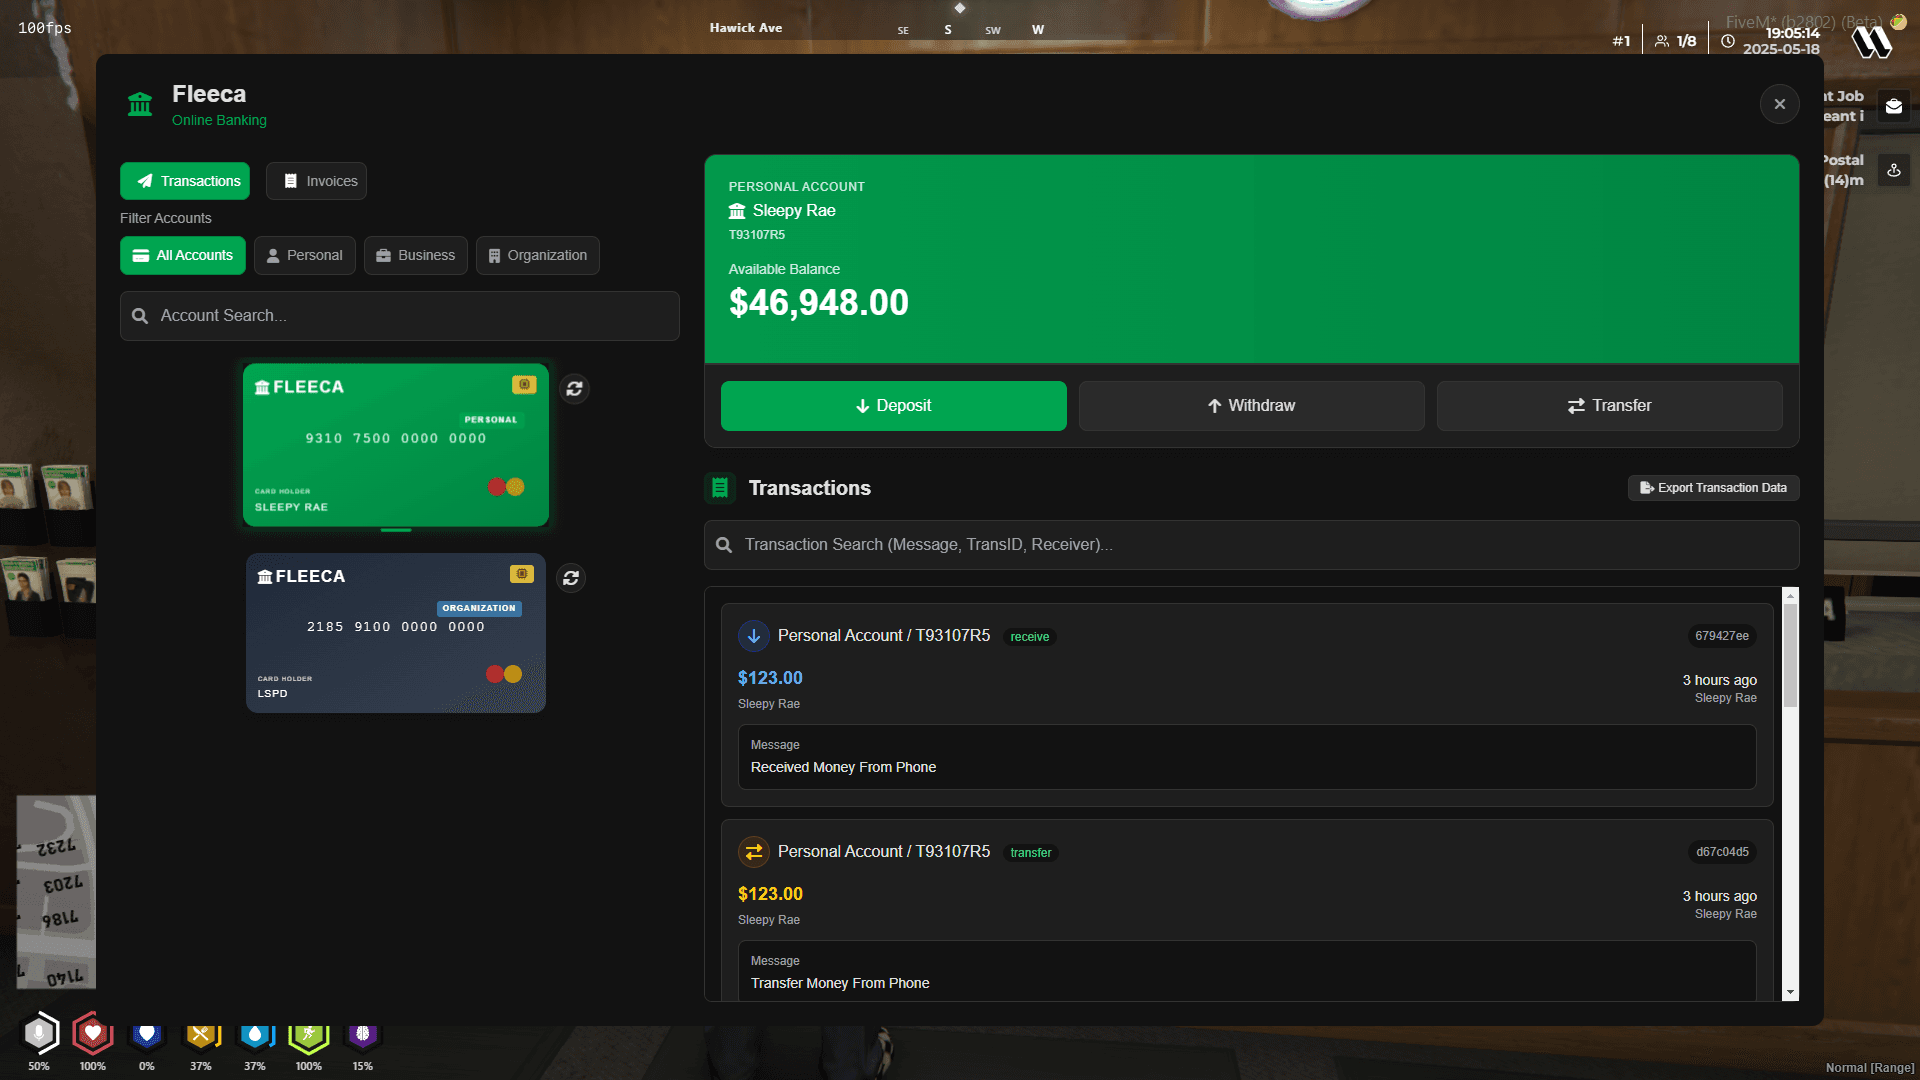1920x1080 pixels.
Task: Enable the All Accounts filter
Action: pyautogui.click(x=182, y=255)
